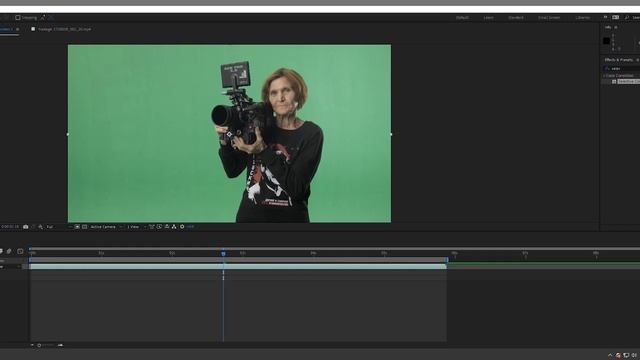This screenshot has width=640, height=360.
Task: Switch to the Standard workspace
Action: click(516, 18)
